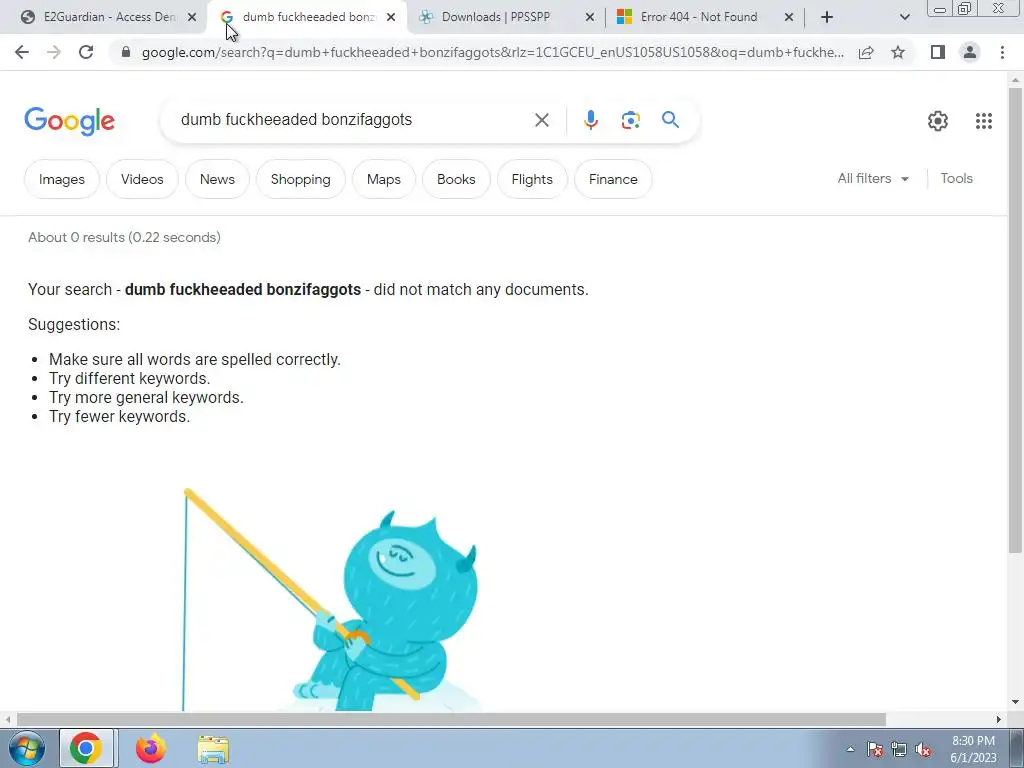Filter results by Flights
Screen dimensions: 1024x768
tap(532, 179)
